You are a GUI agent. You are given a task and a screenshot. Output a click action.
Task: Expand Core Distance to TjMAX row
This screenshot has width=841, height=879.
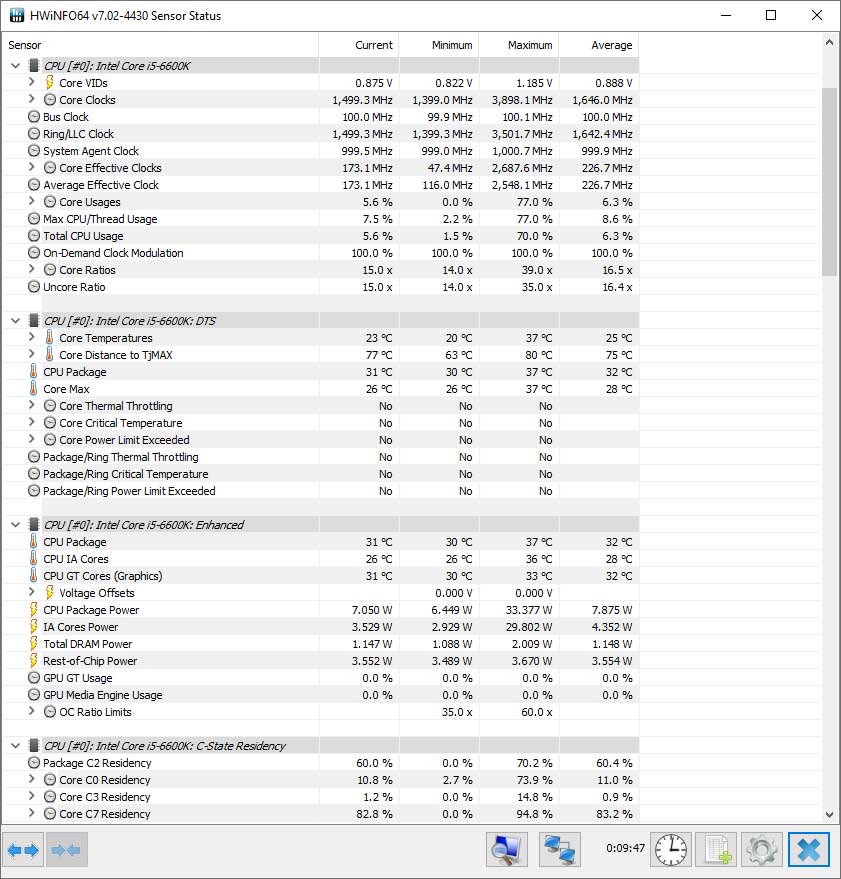(31, 354)
